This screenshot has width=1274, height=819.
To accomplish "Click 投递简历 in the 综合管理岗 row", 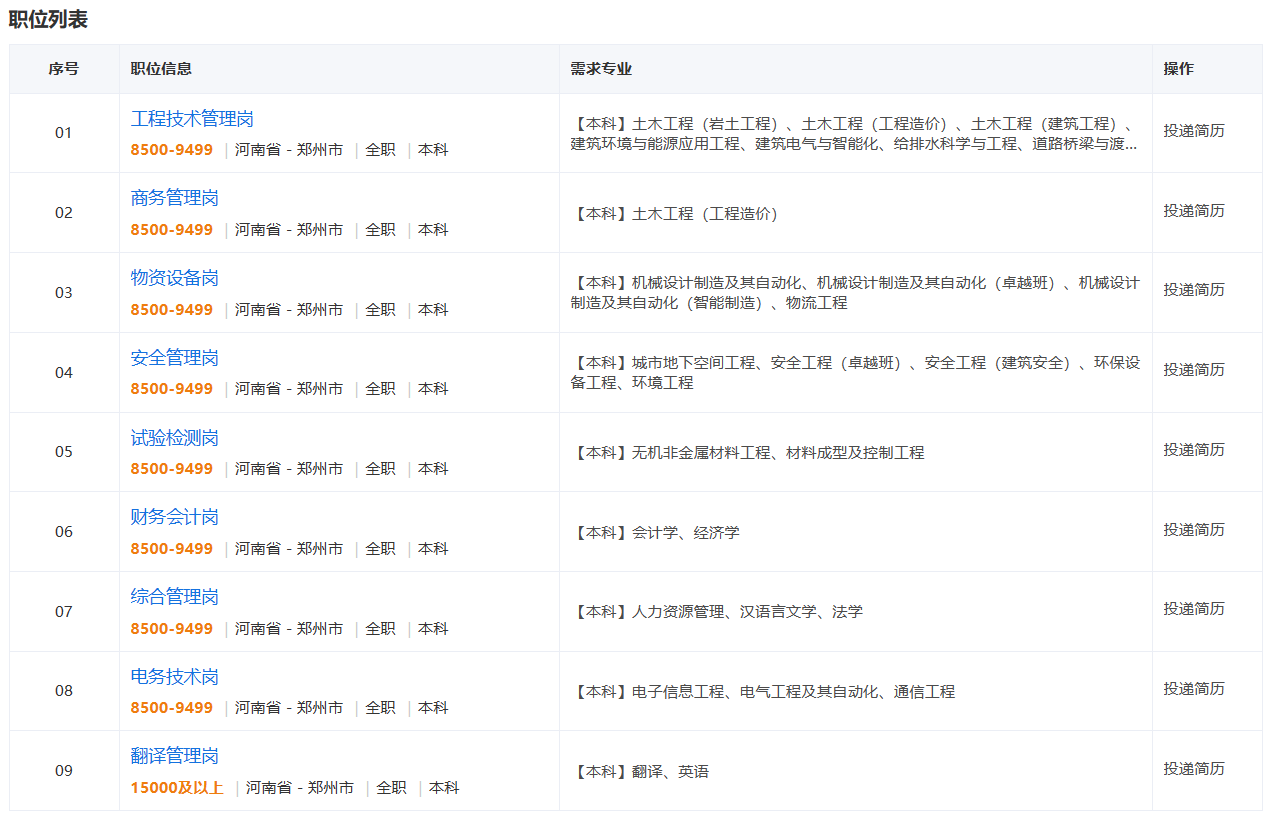I will point(1193,609).
